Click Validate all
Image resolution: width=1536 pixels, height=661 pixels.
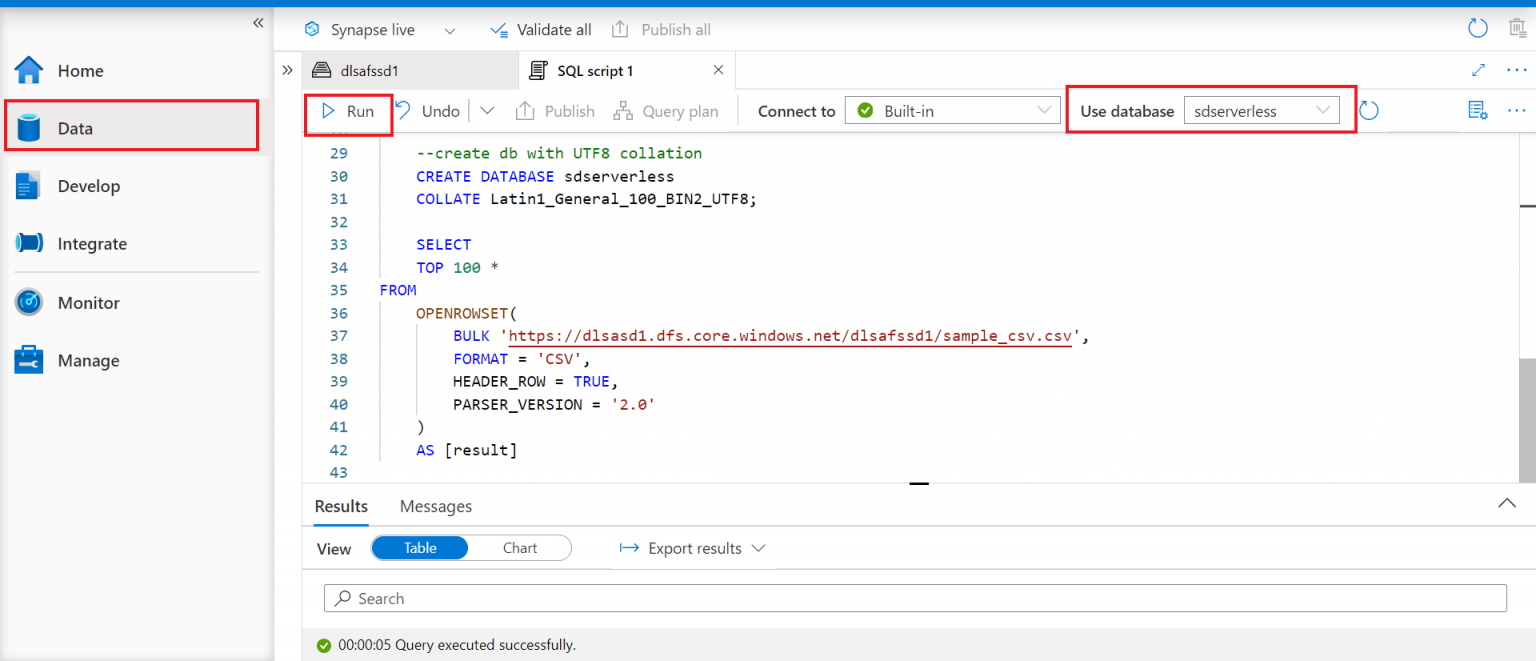click(x=541, y=29)
